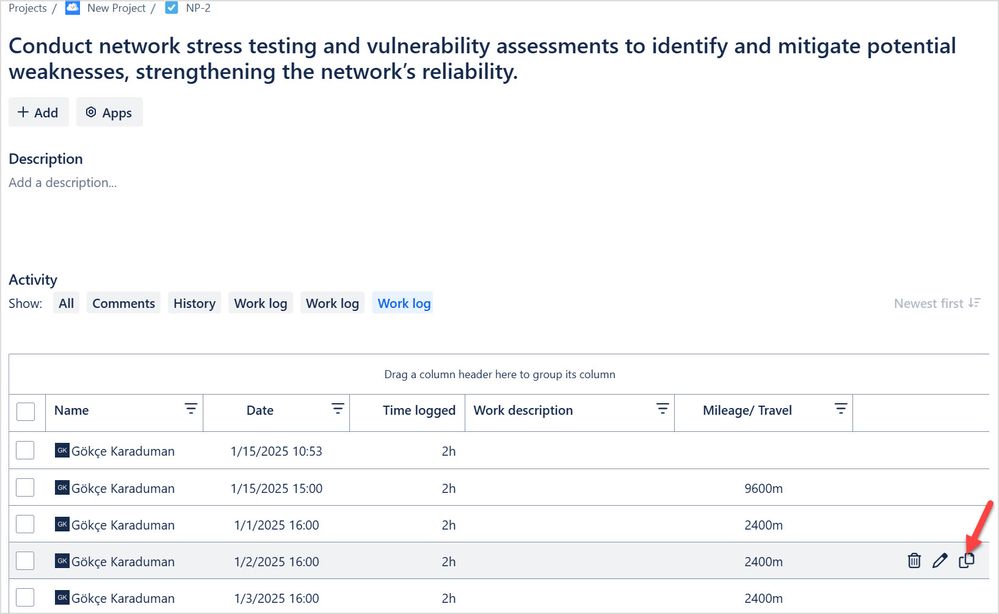This screenshot has width=999, height=614.
Task: Open the Name column filter
Action: click(190, 409)
